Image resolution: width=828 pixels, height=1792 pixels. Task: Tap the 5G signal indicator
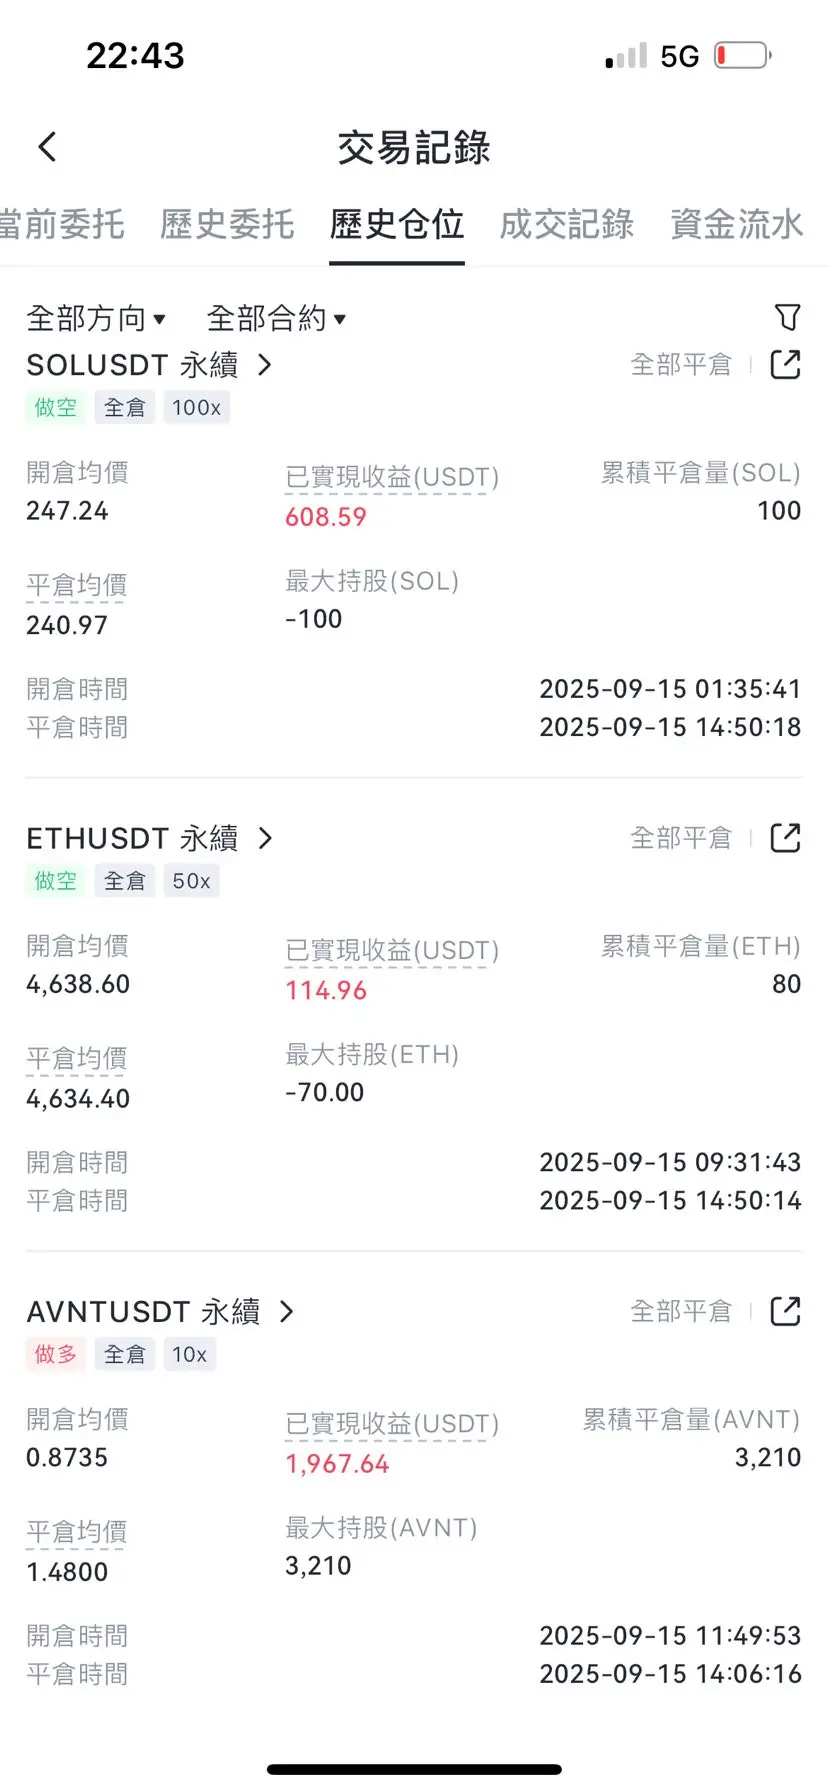coord(679,56)
